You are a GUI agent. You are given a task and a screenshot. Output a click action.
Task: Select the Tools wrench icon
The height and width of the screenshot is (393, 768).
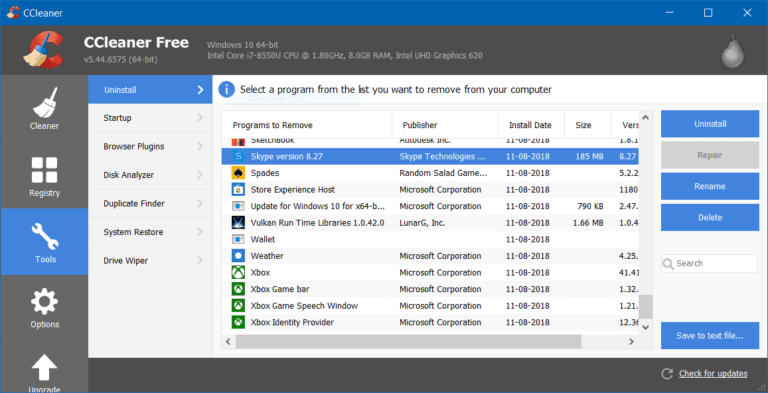(45, 236)
